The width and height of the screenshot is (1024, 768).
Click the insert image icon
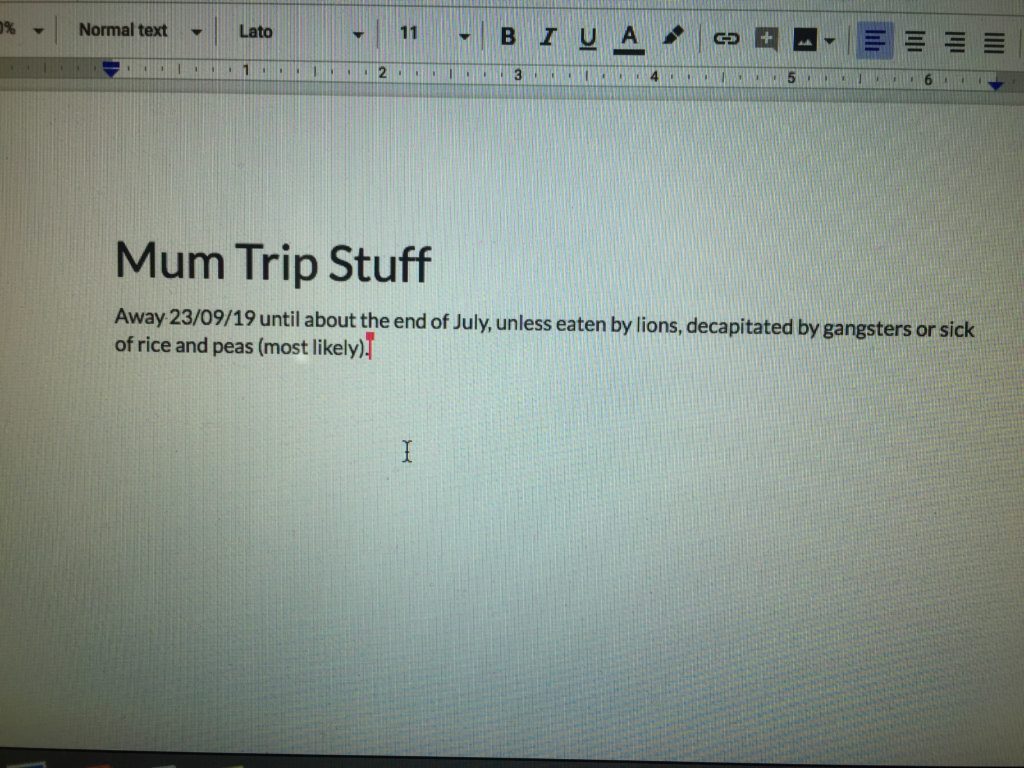[804, 40]
